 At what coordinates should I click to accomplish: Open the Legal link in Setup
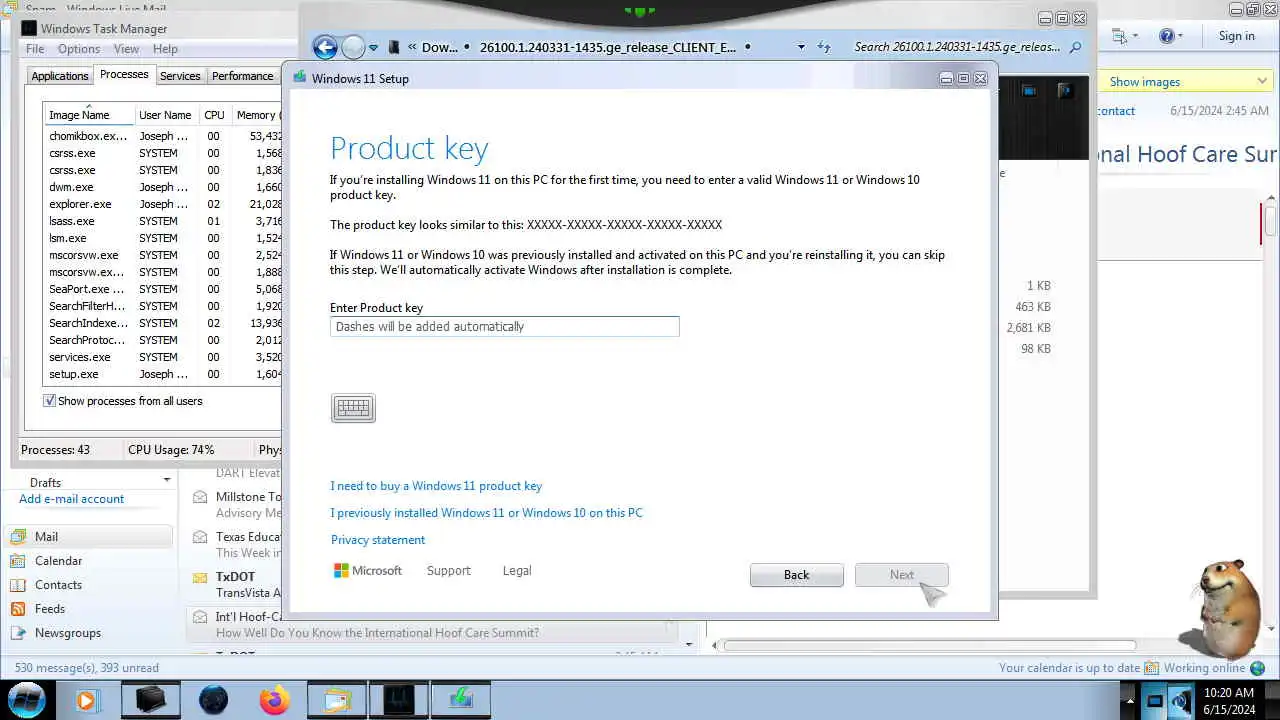point(517,571)
